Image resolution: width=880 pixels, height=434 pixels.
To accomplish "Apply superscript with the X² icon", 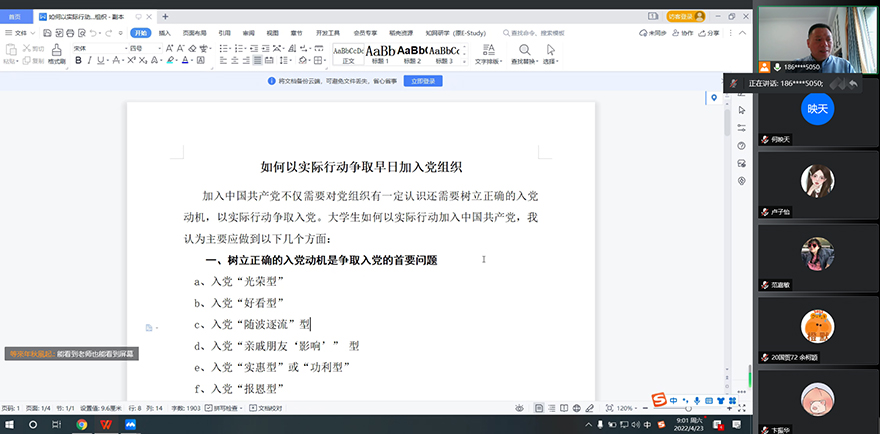I will pos(131,61).
